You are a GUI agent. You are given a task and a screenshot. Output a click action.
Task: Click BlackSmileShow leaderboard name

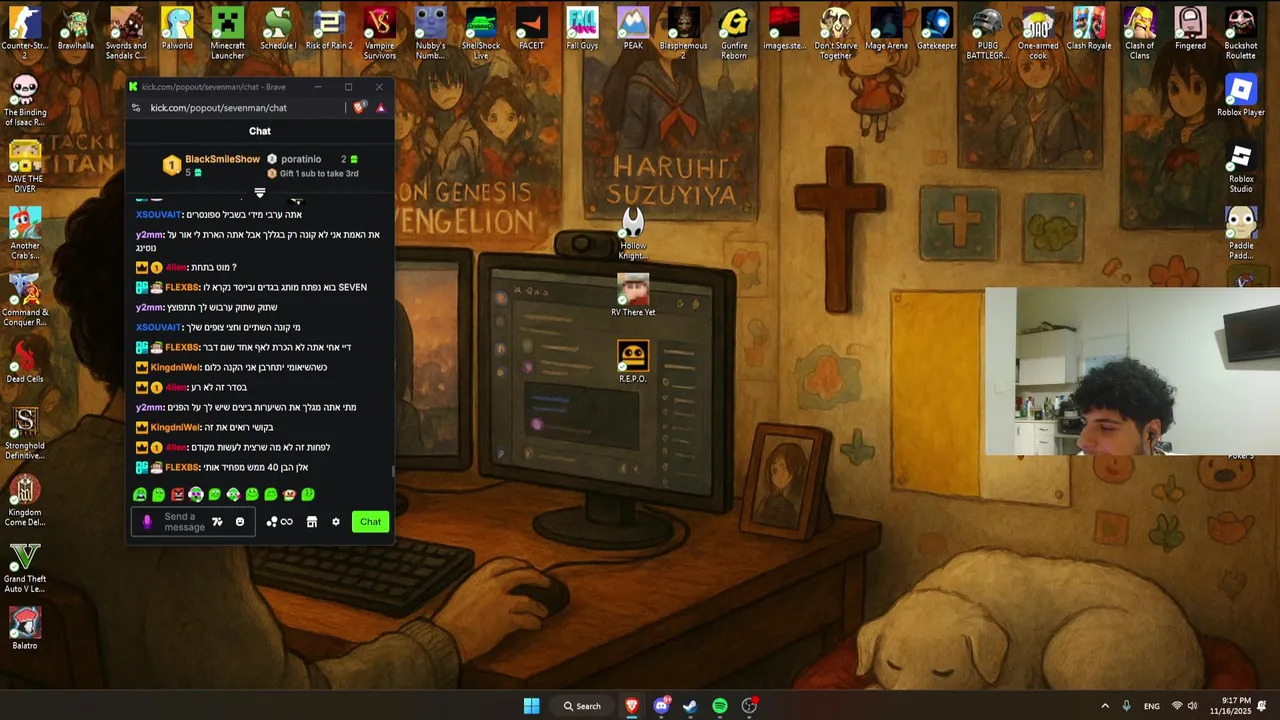click(x=222, y=159)
